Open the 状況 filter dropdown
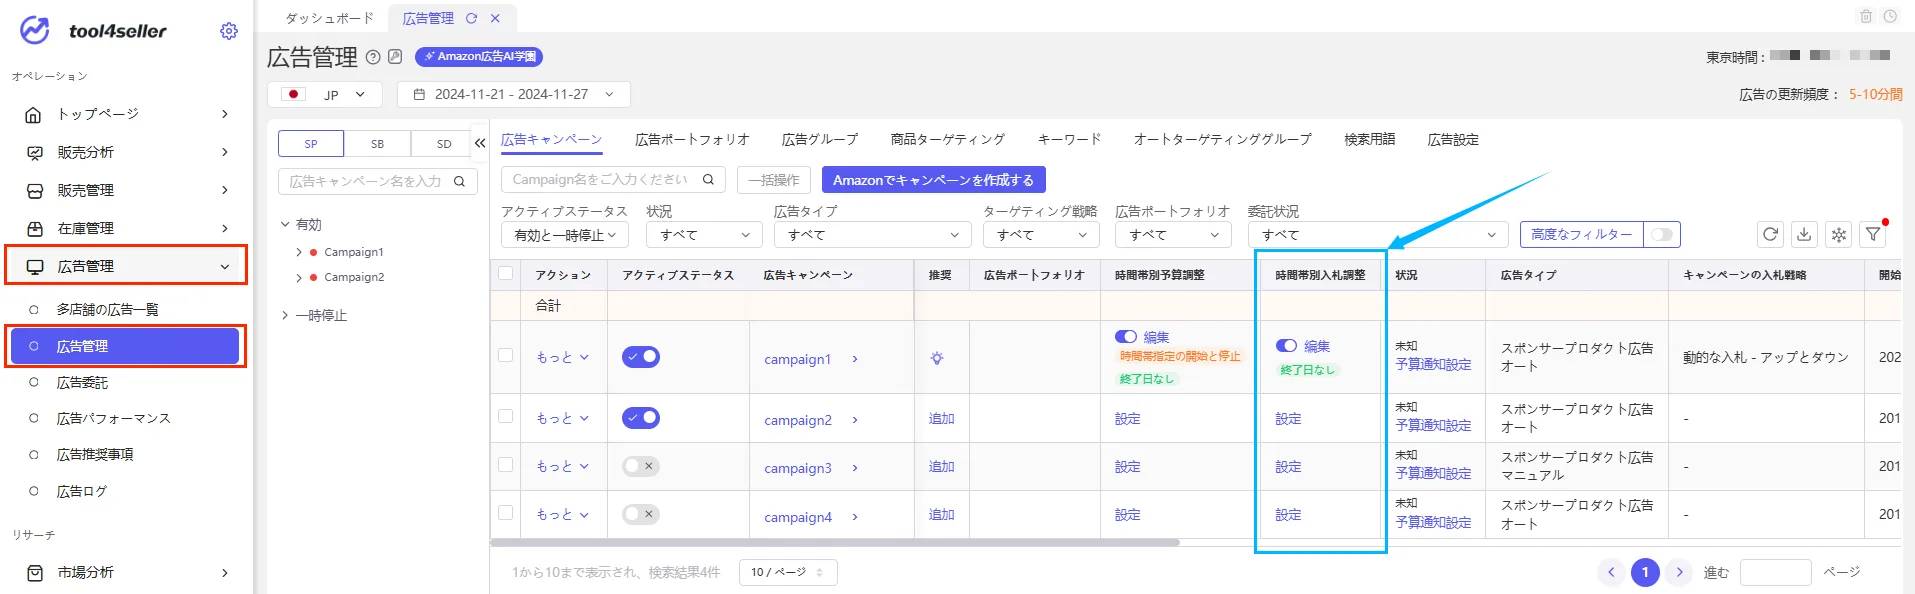The image size is (1915, 594). pos(705,235)
